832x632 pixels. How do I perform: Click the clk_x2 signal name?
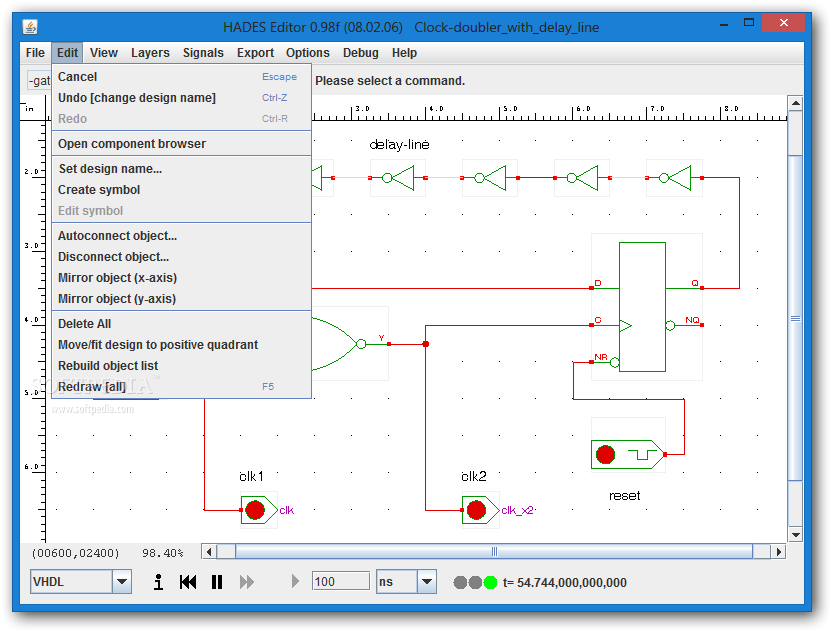pyautogui.click(x=517, y=510)
